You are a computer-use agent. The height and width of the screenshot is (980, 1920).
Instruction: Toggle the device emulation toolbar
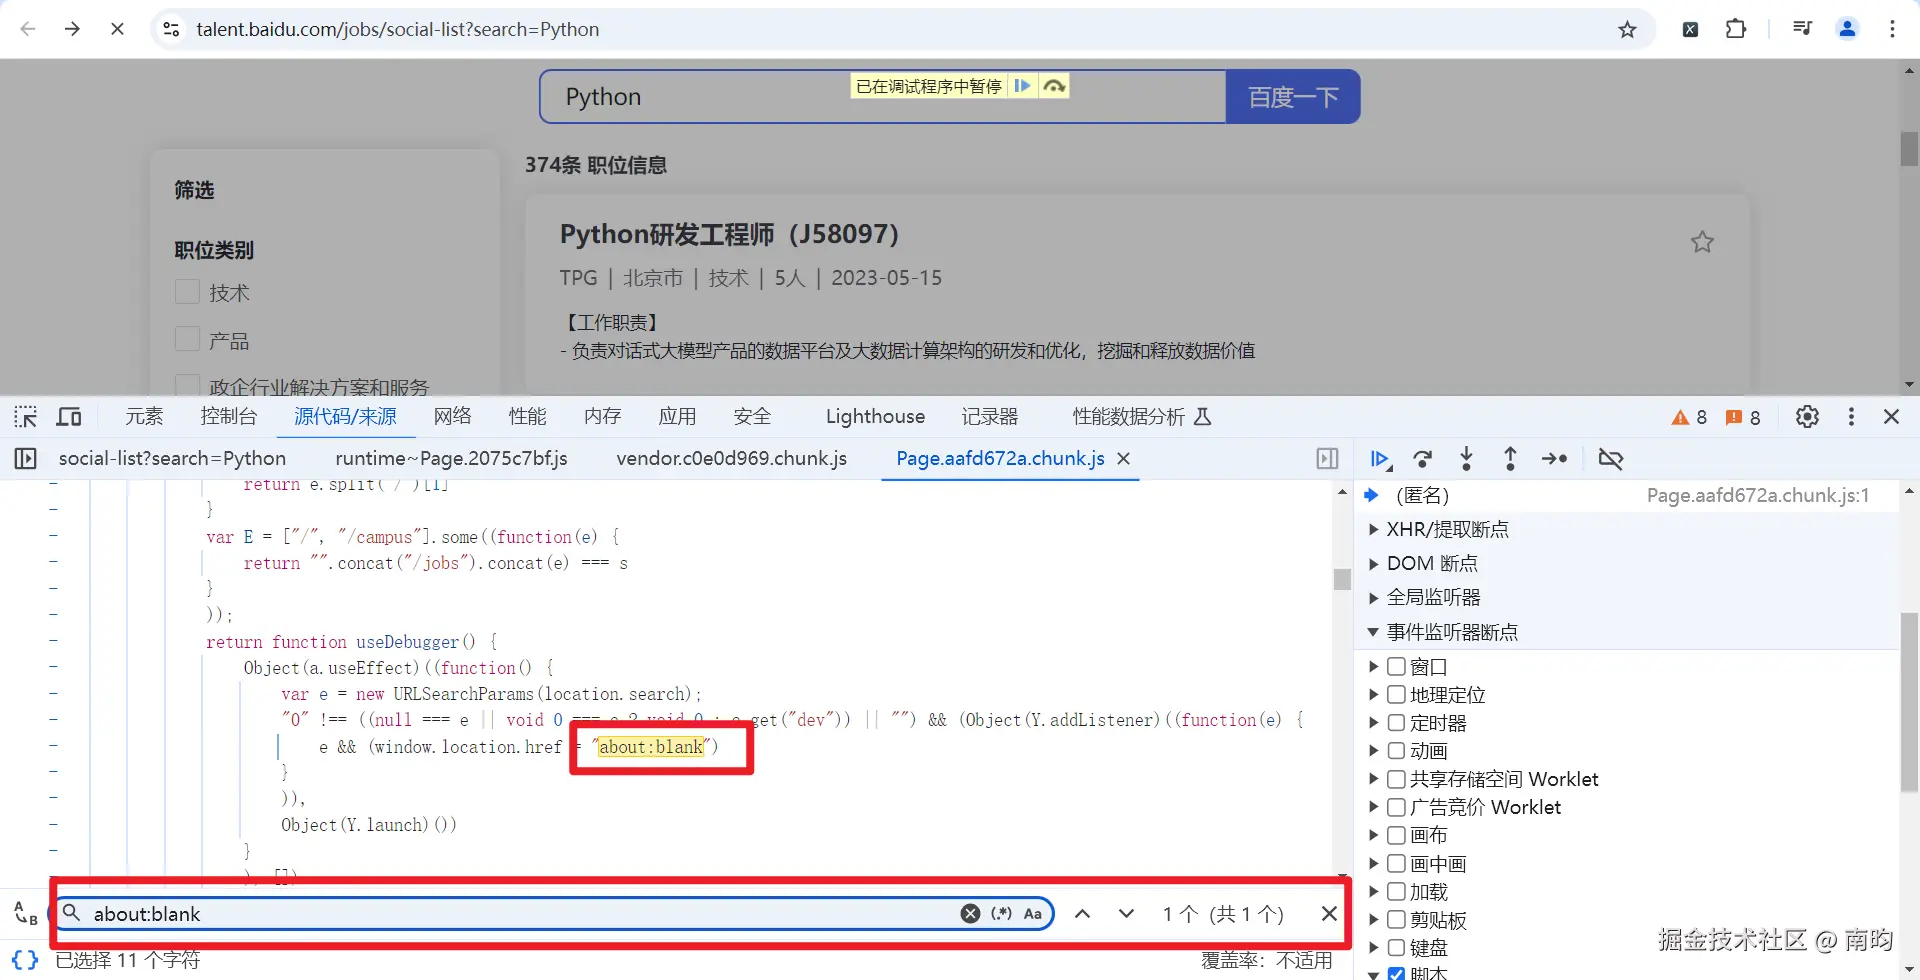pyautogui.click(x=69, y=416)
